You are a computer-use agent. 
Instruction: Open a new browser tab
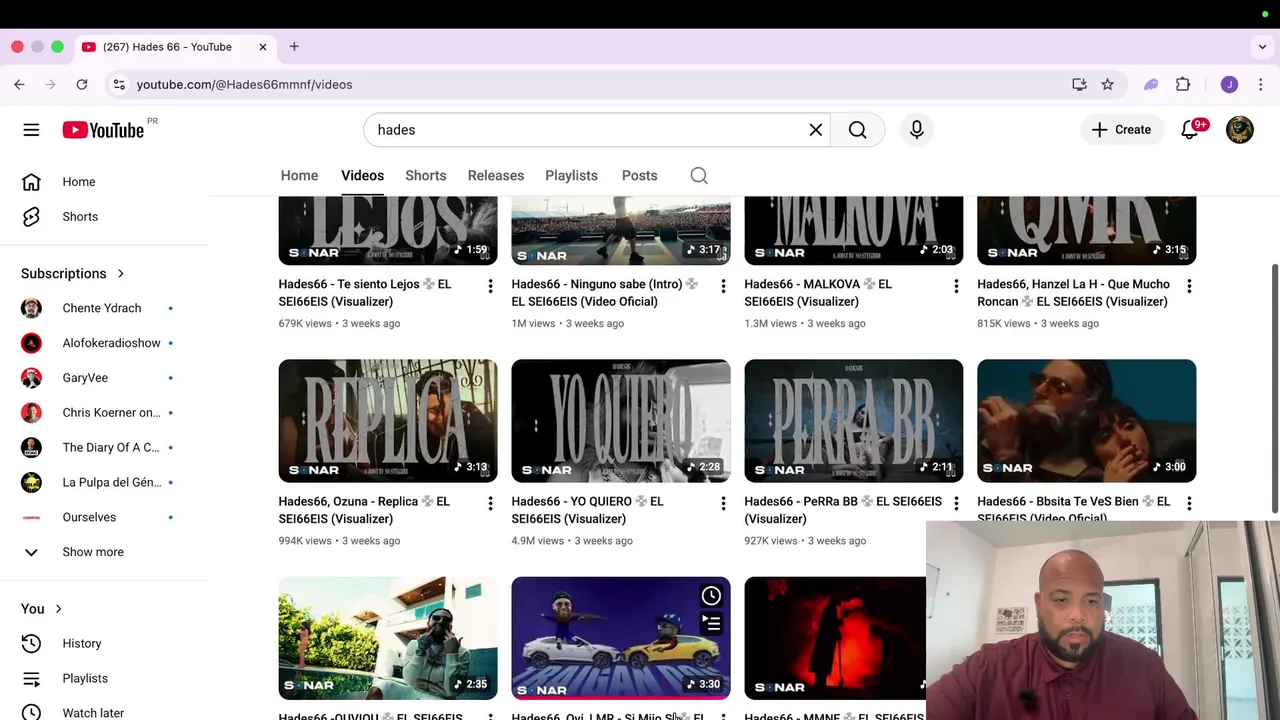294,47
